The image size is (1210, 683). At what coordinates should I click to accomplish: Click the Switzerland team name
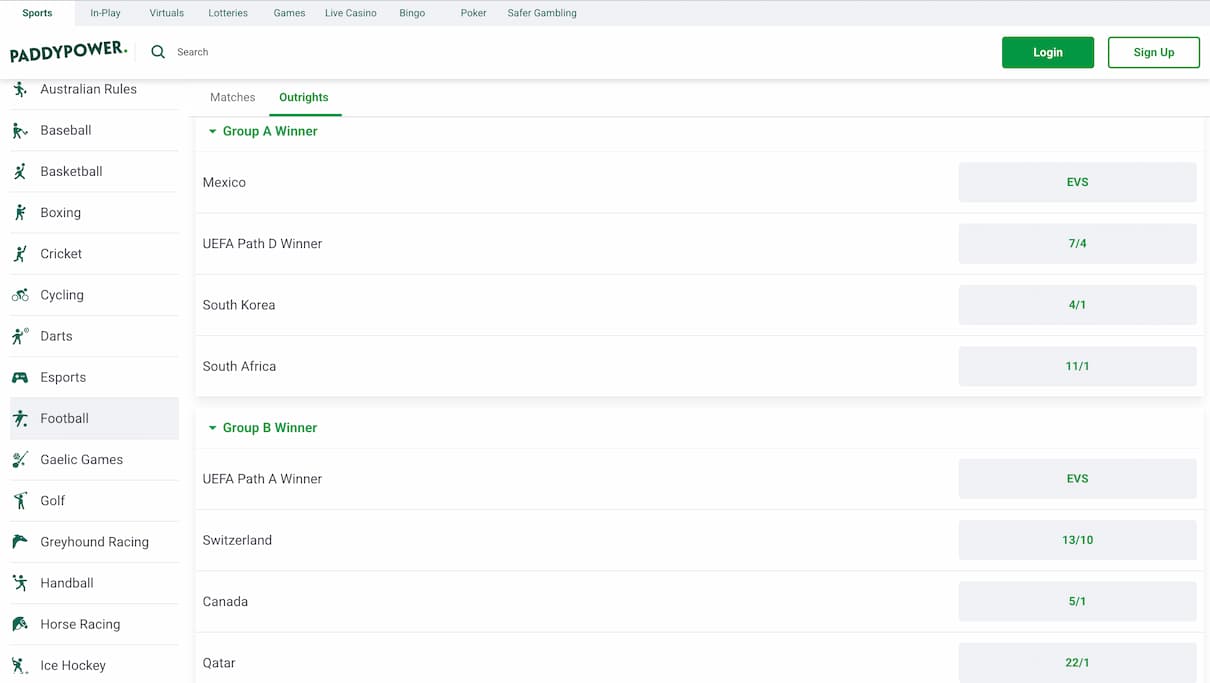pyautogui.click(x=237, y=540)
